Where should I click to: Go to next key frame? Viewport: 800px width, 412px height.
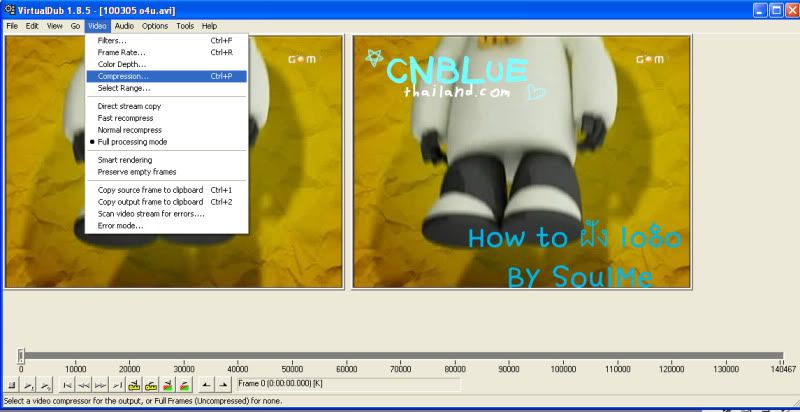151,385
